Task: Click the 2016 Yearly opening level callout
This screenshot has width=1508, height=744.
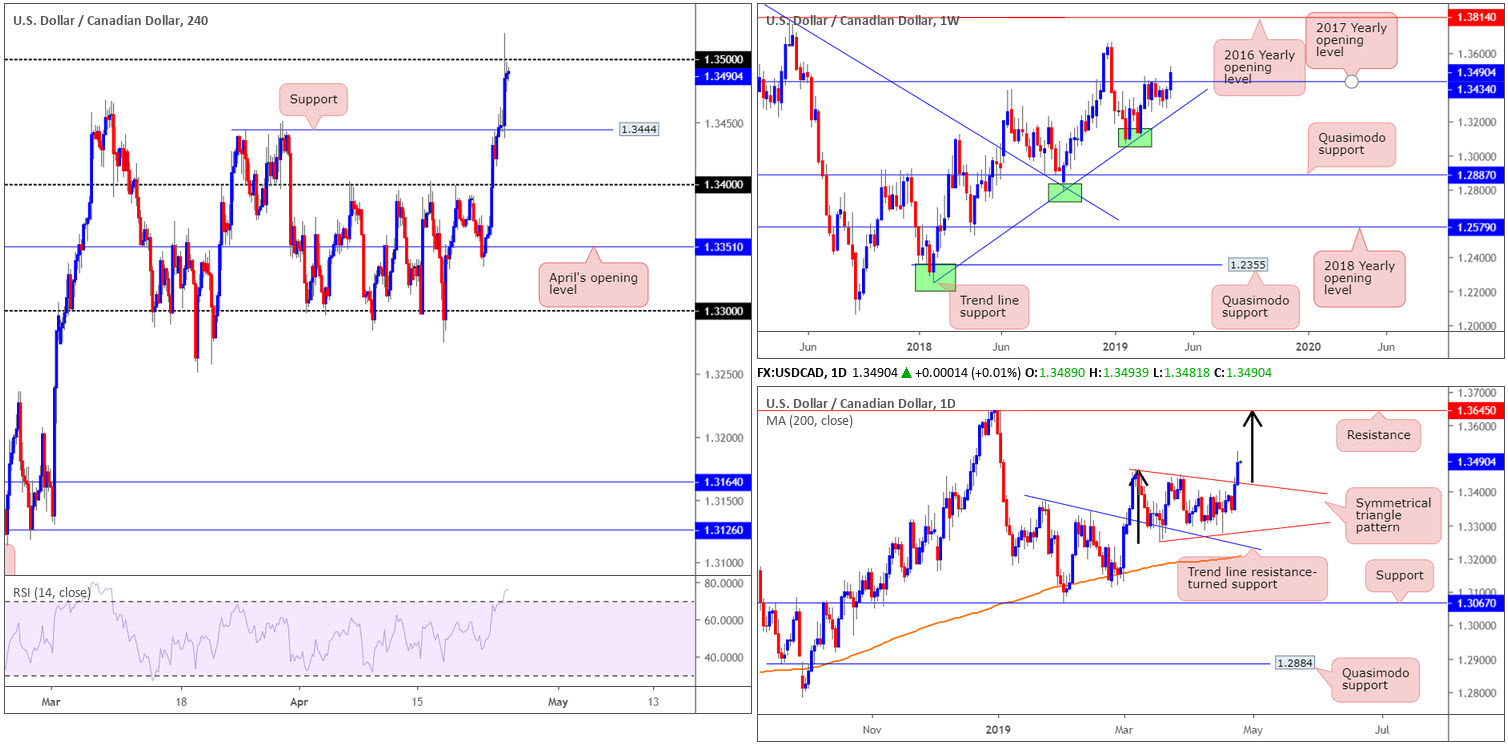Action: pos(1259,67)
